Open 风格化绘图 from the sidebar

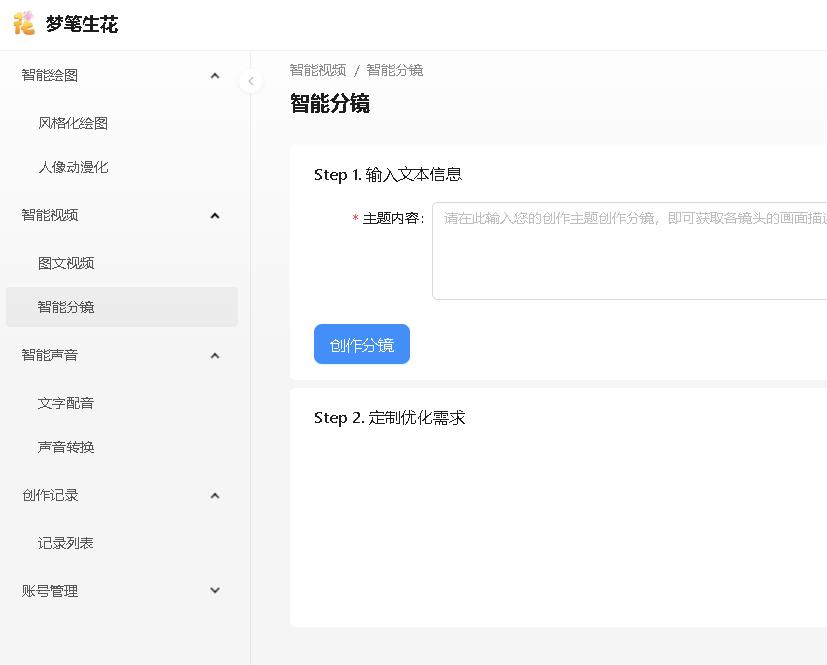pyautogui.click(x=73, y=123)
